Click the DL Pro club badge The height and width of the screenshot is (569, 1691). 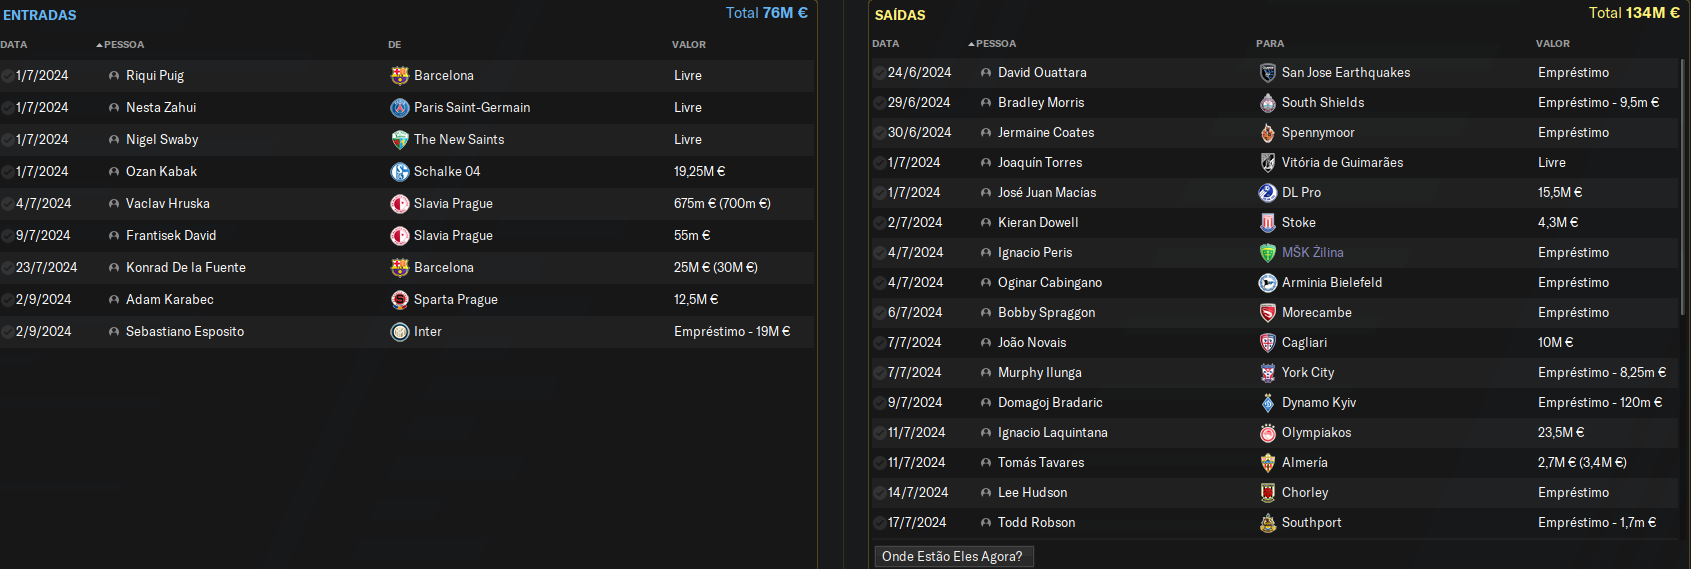(x=1268, y=192)
